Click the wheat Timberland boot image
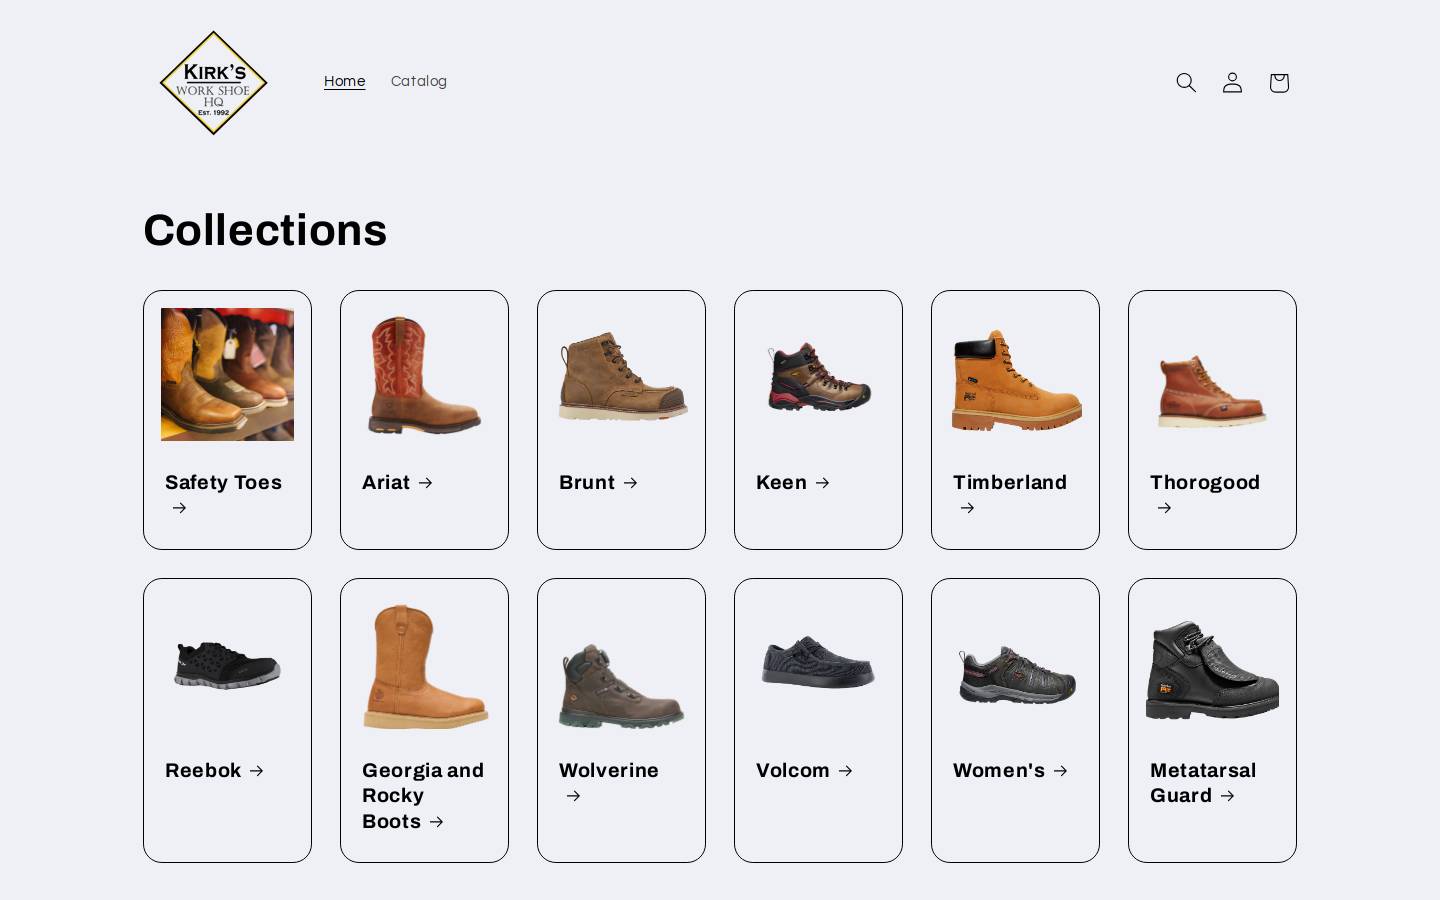1440x900 pixels. [x=1016, y=380]
